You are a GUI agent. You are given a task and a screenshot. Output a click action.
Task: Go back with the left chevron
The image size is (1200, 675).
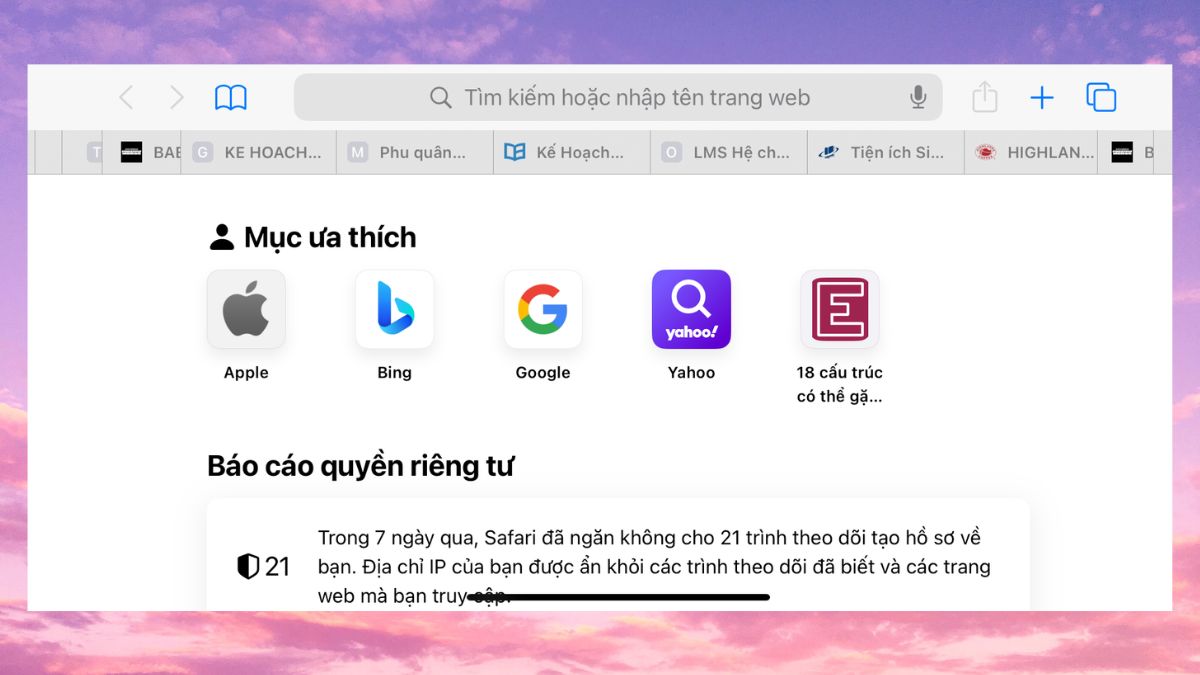pos(126,97)
